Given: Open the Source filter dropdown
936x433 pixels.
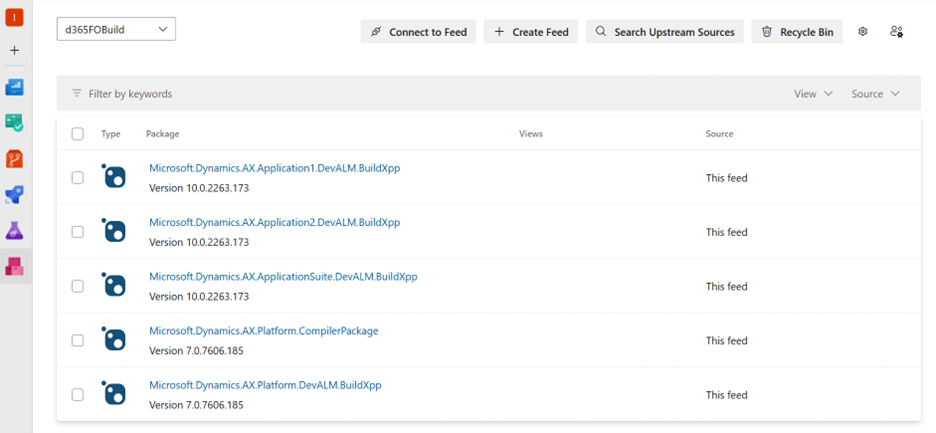Looking at the screenshot, I should pyautogui.click(x=875, y=94).
